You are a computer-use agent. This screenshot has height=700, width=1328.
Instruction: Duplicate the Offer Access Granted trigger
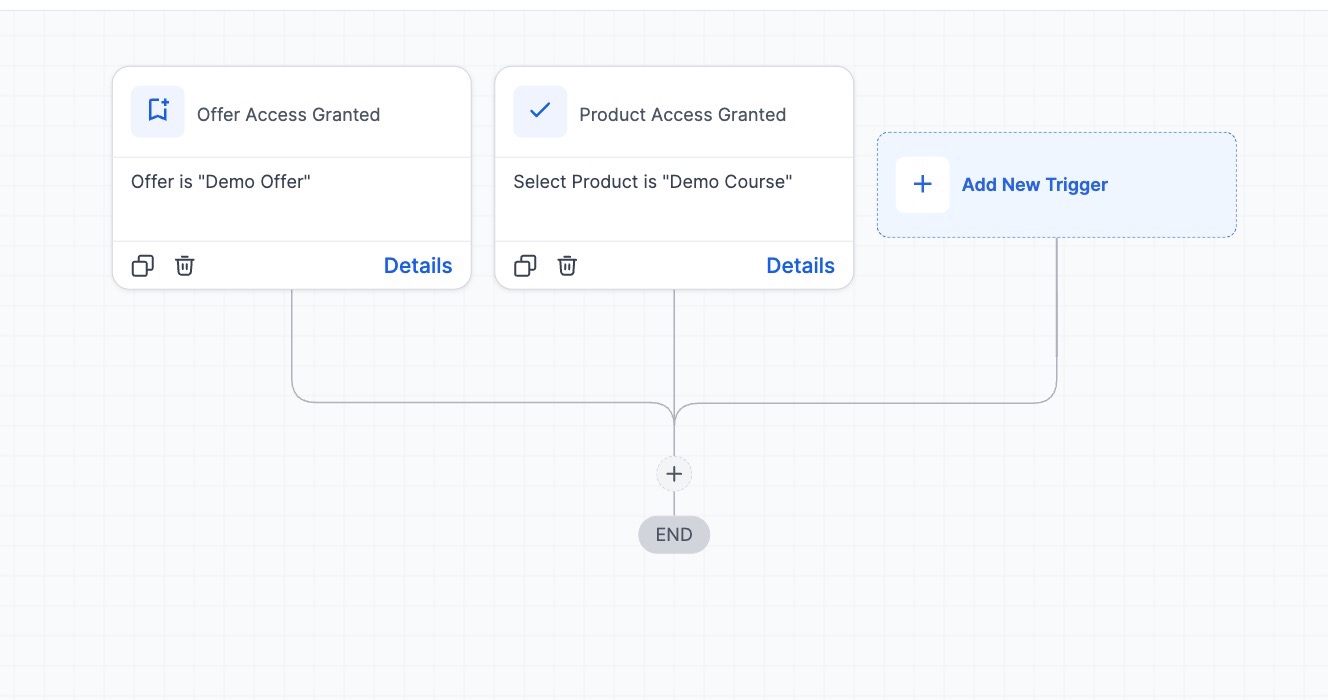tap(143, 266)
